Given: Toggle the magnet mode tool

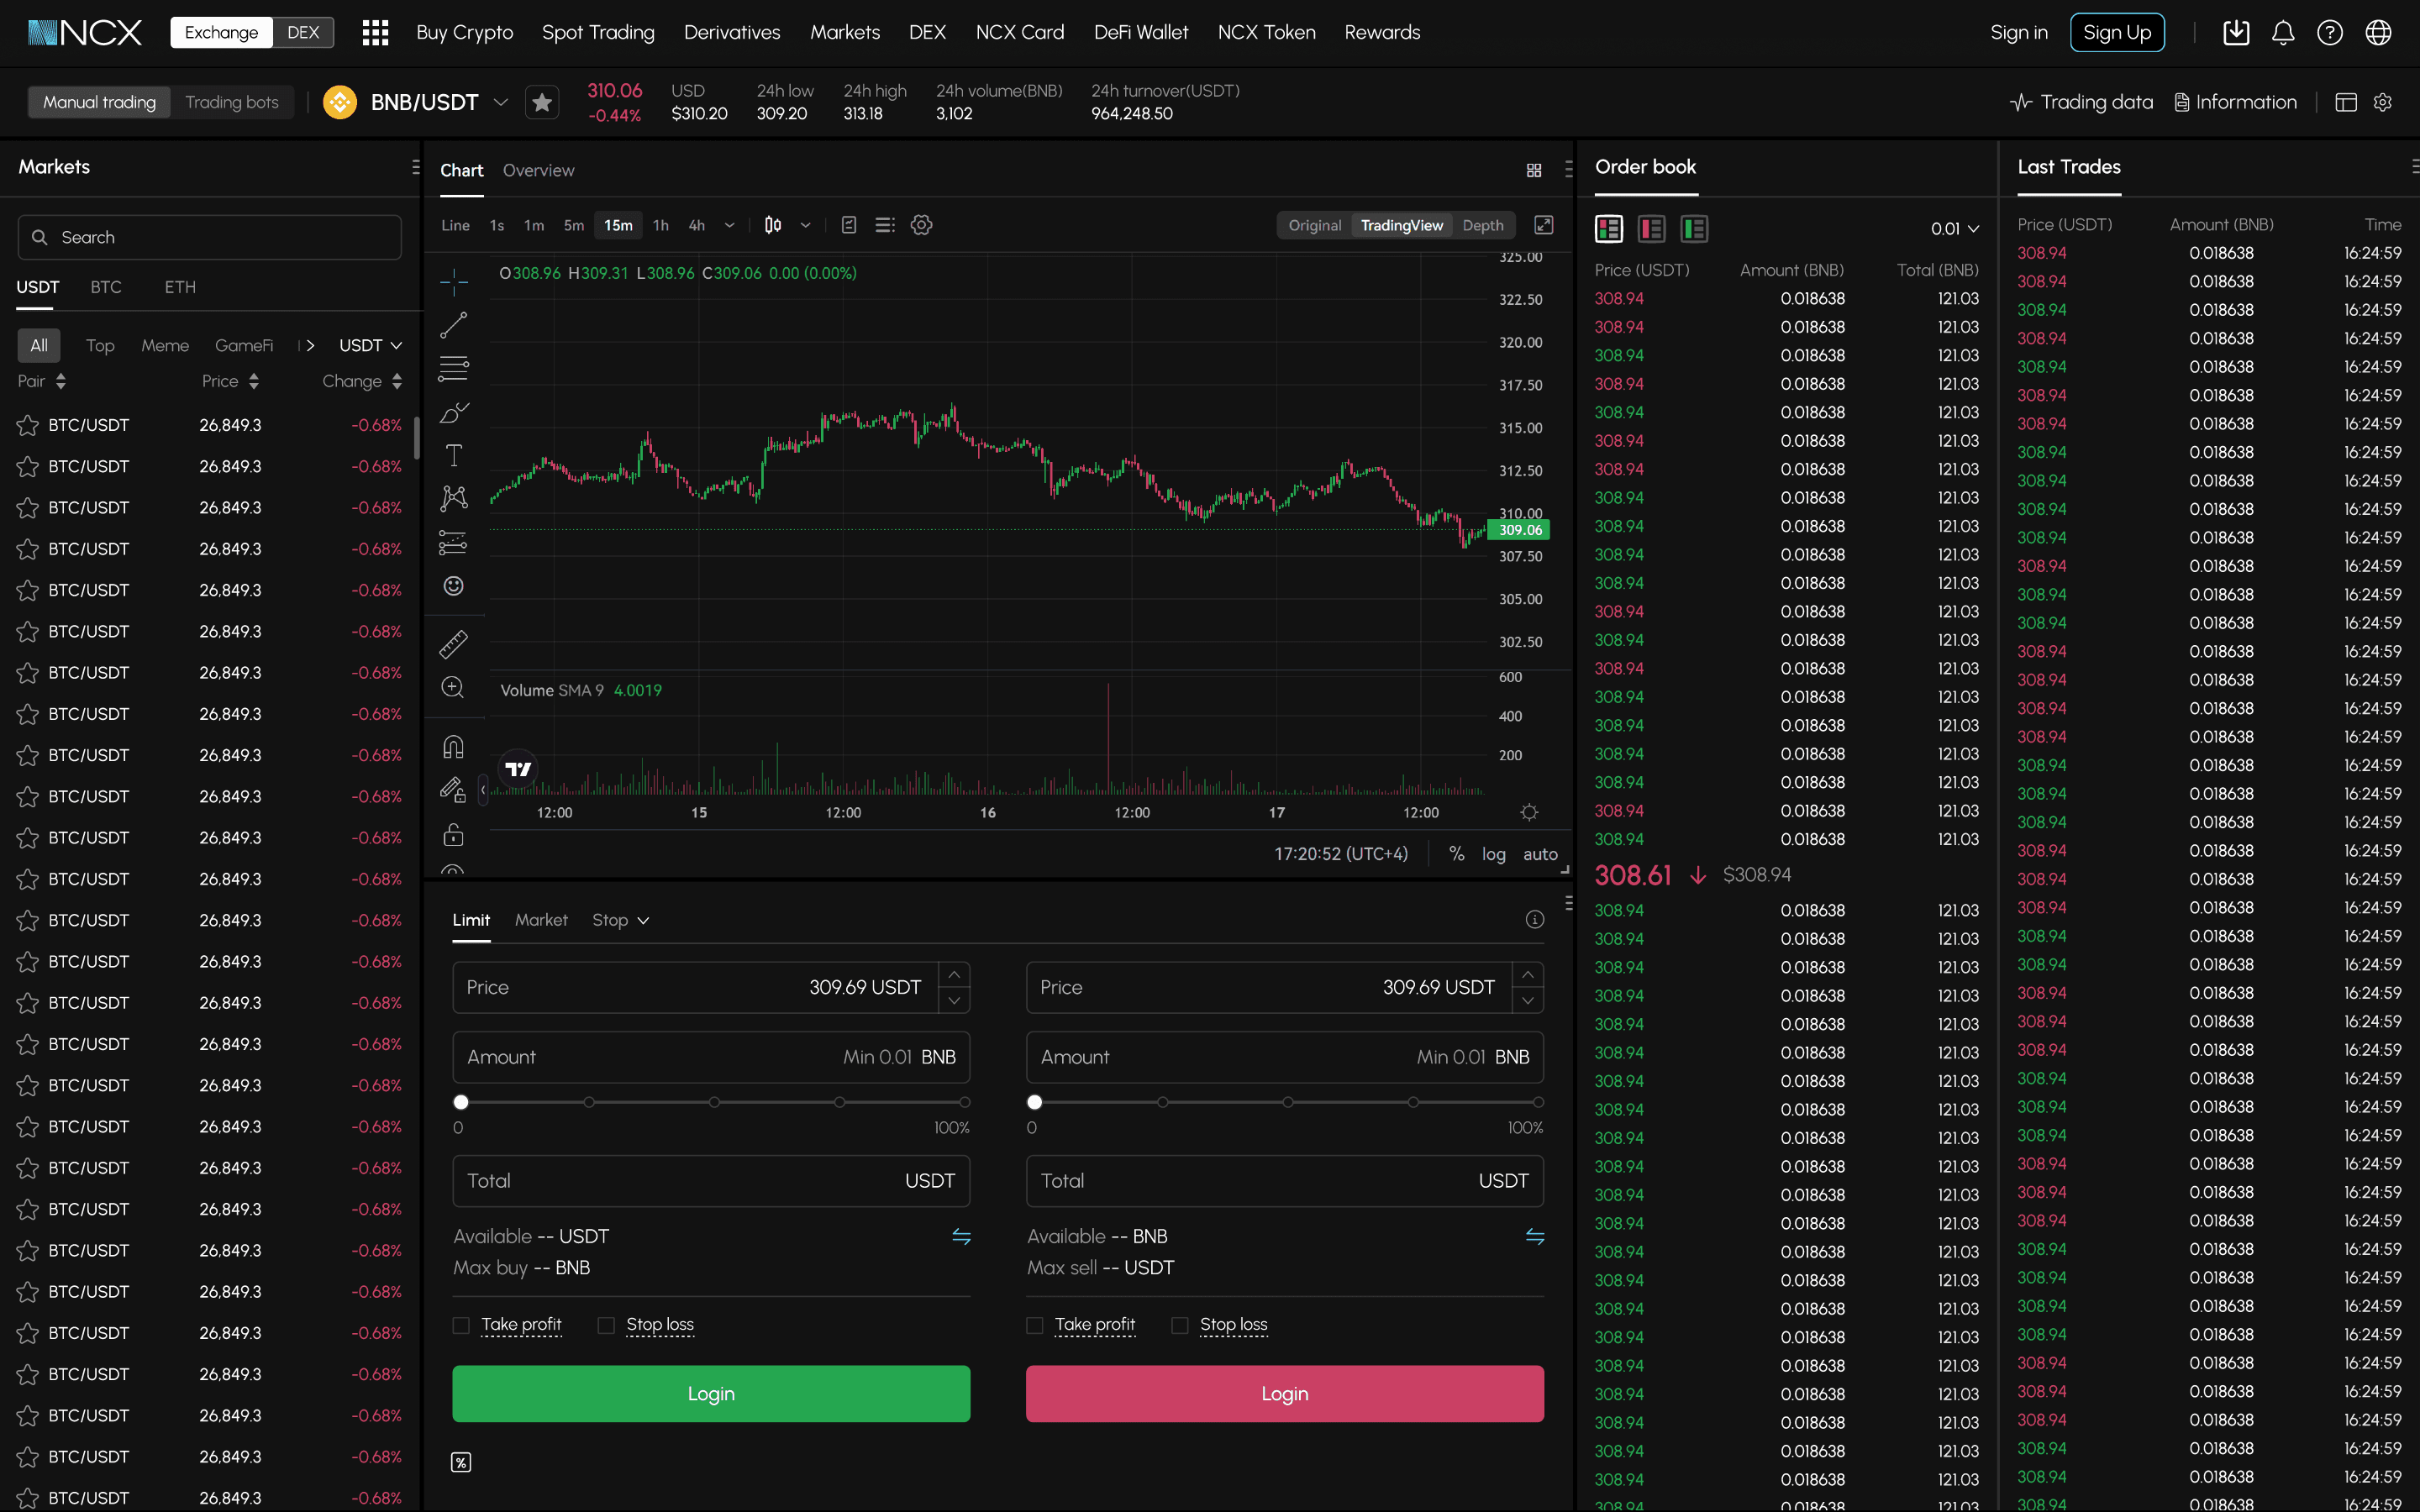Looking at the screenshot, I should [453, 747].
